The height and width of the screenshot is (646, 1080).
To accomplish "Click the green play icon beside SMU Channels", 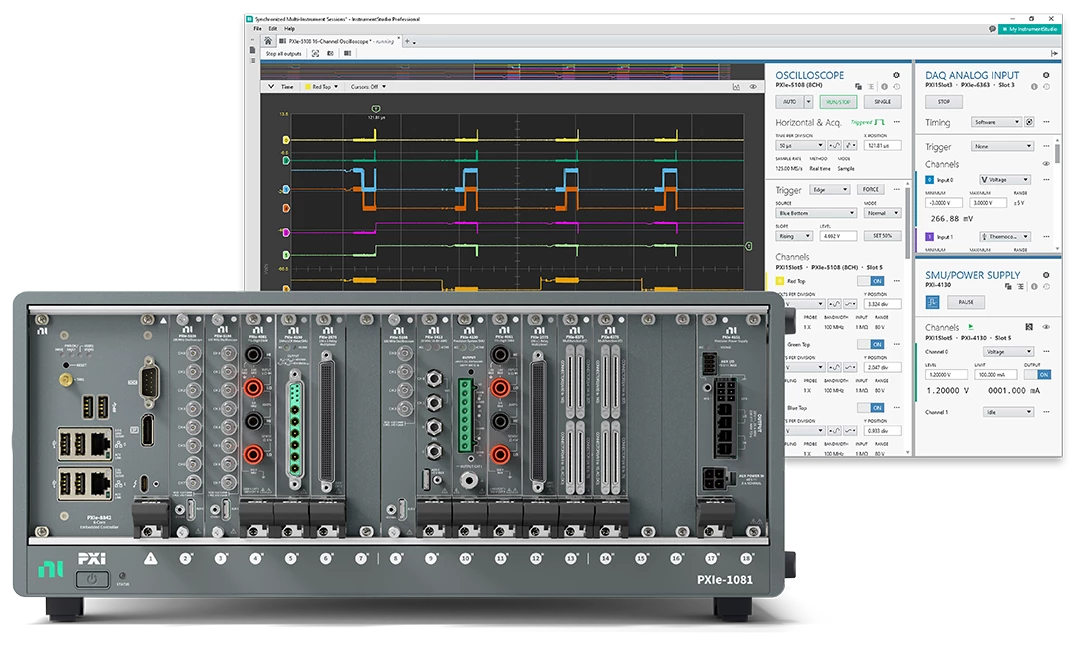I will [971, 326].
